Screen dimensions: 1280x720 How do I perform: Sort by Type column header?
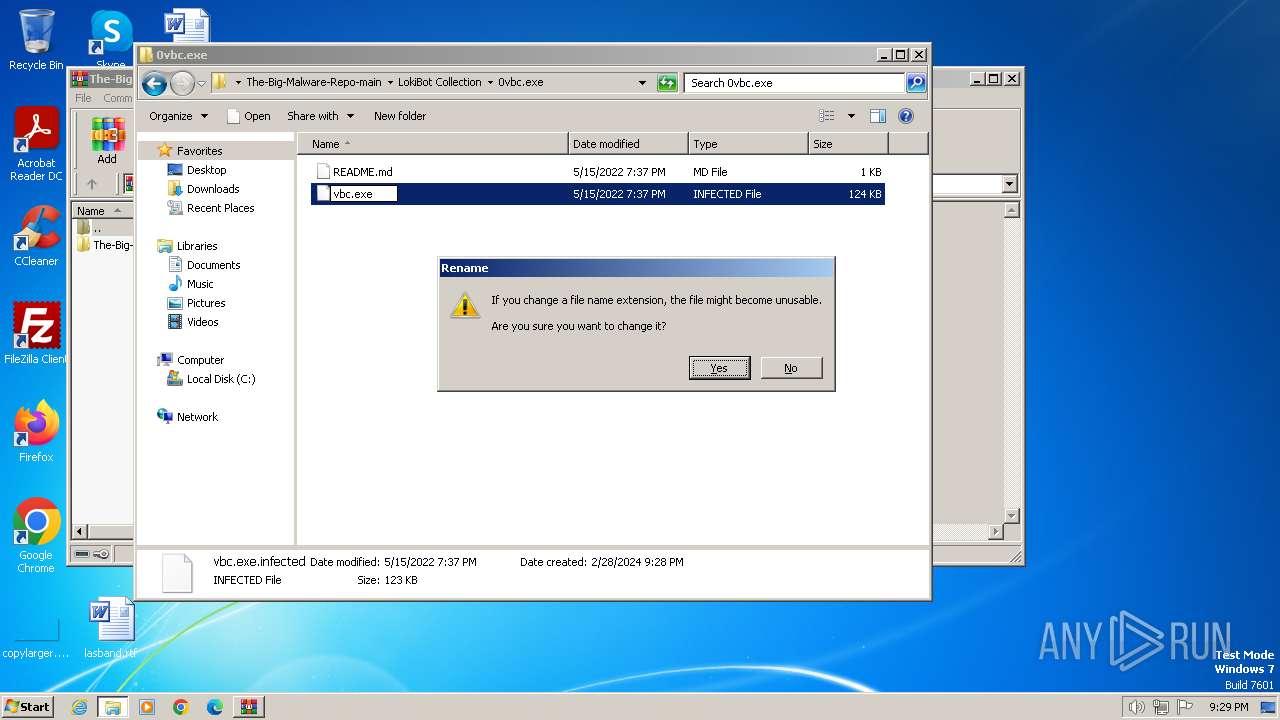click(x=748, y=144)
